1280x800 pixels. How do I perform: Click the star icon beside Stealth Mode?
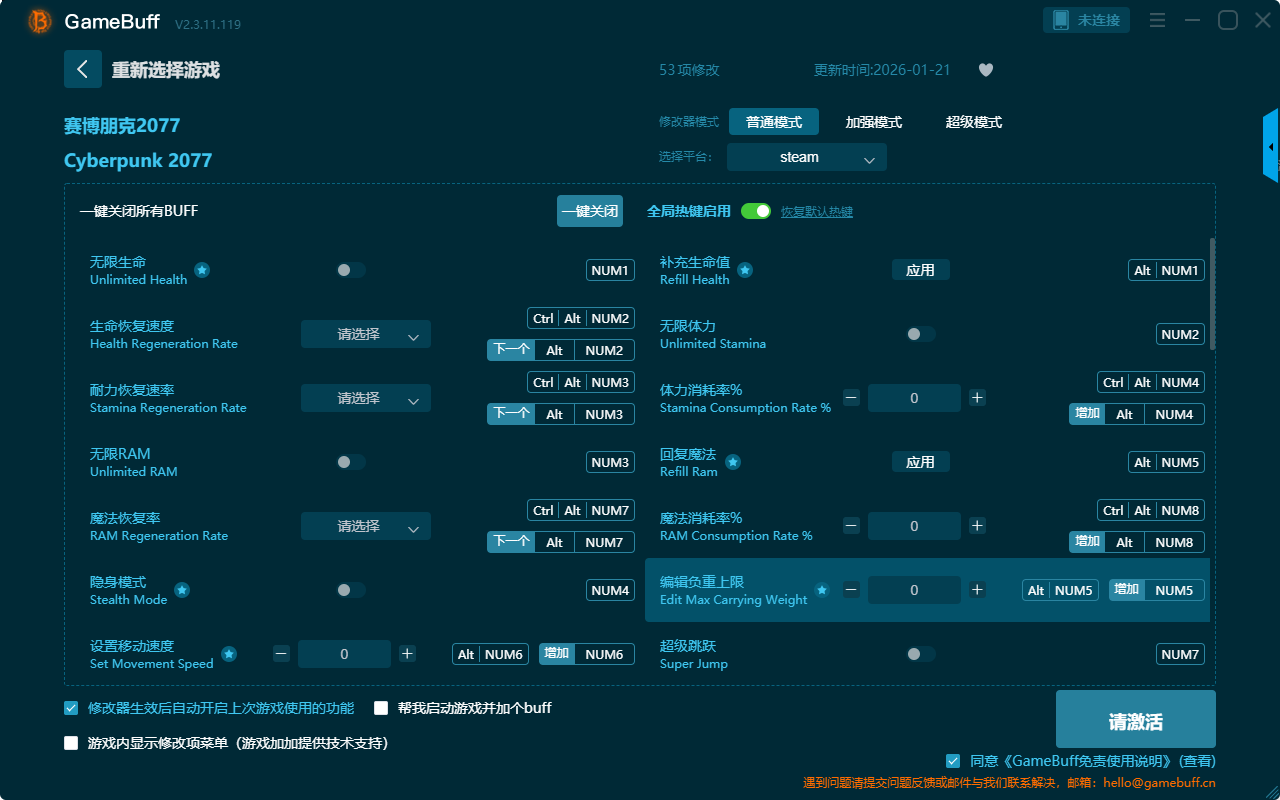182,590
